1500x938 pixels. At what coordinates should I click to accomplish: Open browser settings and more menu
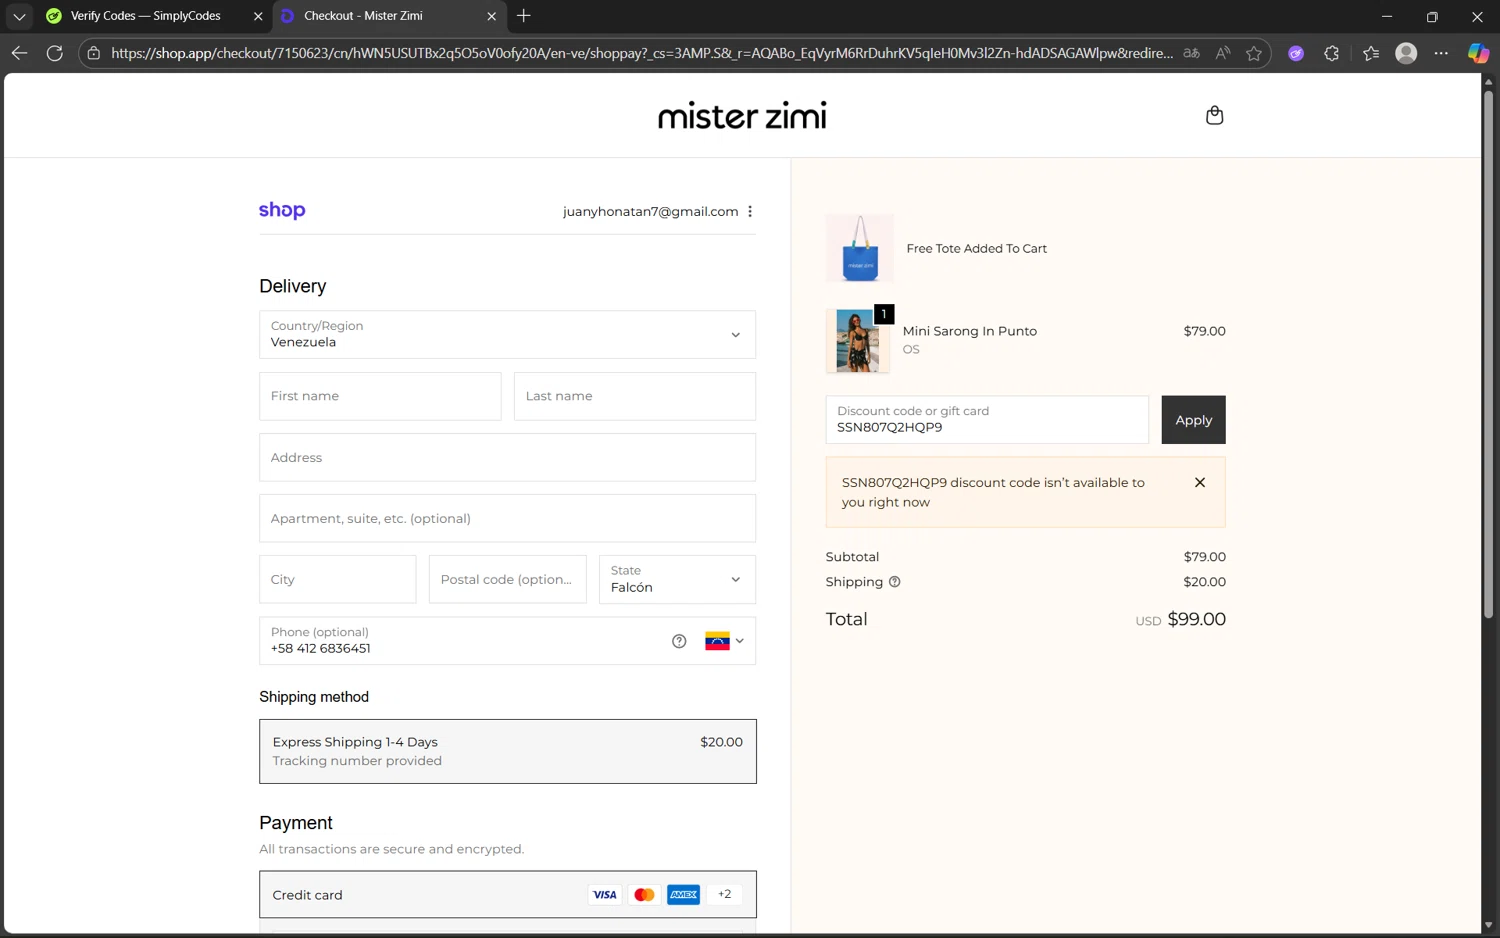pyautogui.click(x=1441, y=53)
